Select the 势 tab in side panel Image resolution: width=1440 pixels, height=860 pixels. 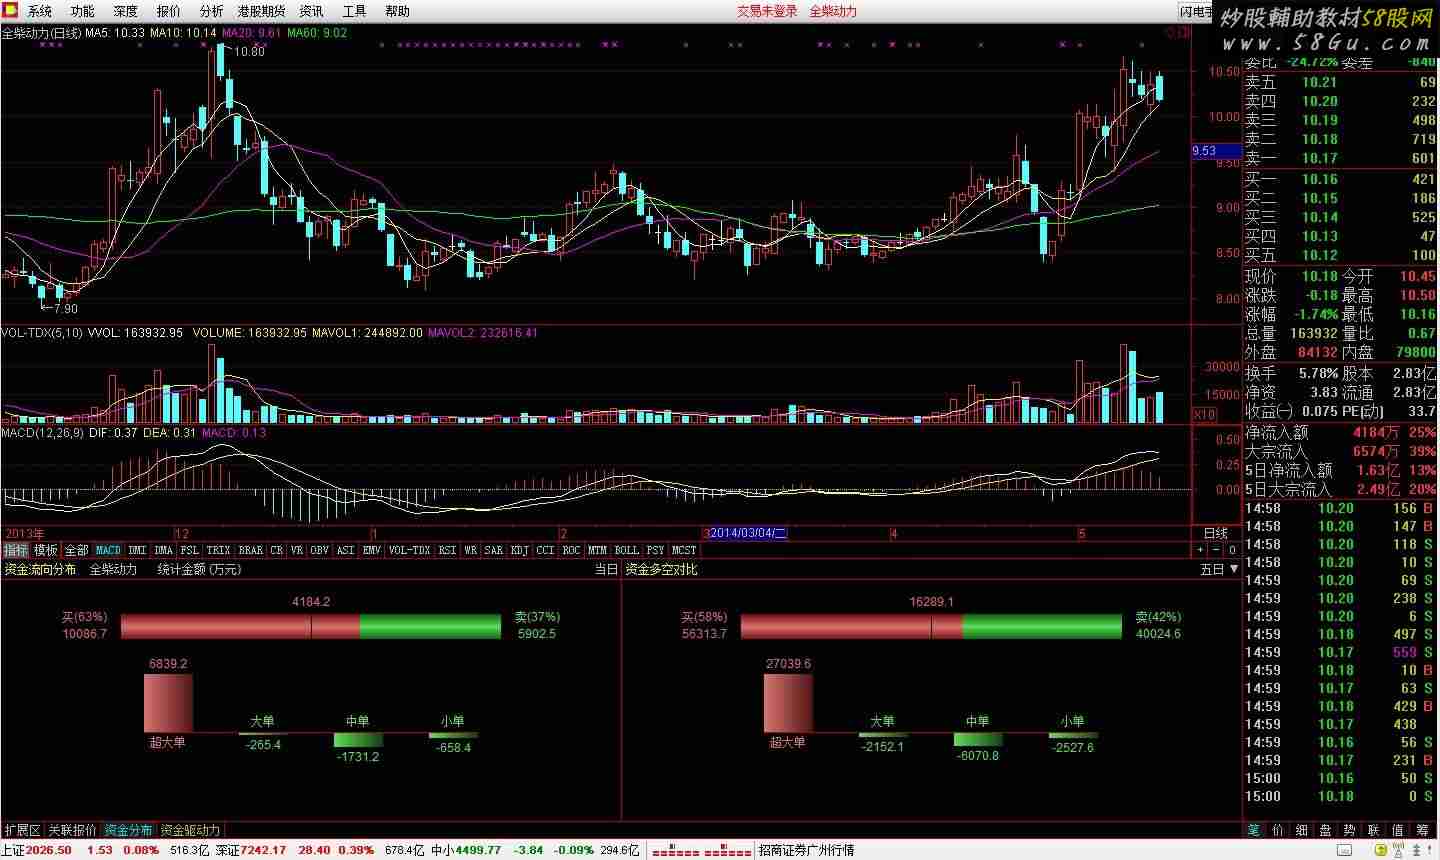1350,830
